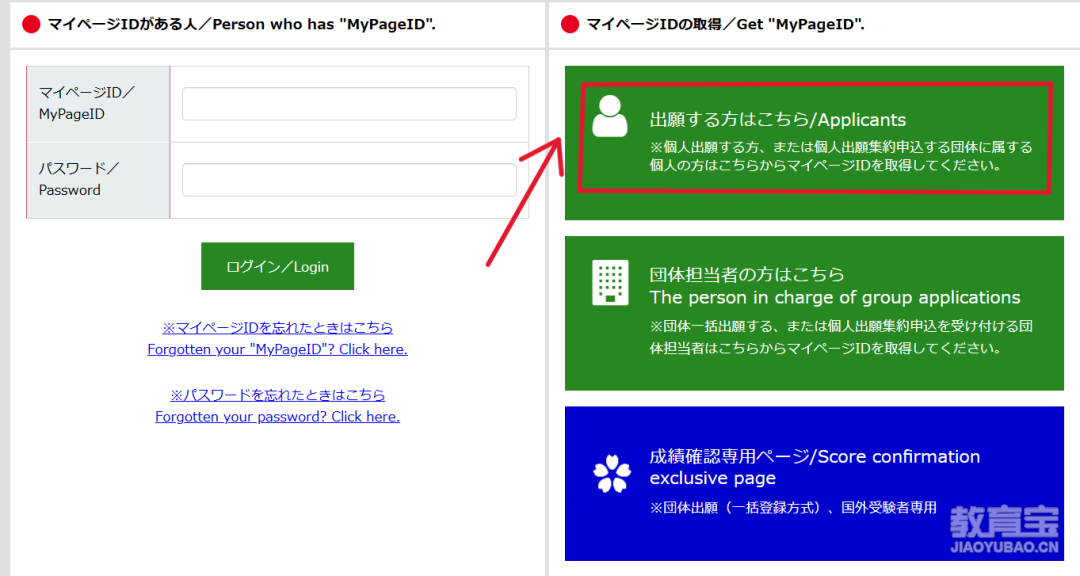This screenshot has height=576, width=1080.
Task: Click the building icon for group applications
Action: coord(610,282)
